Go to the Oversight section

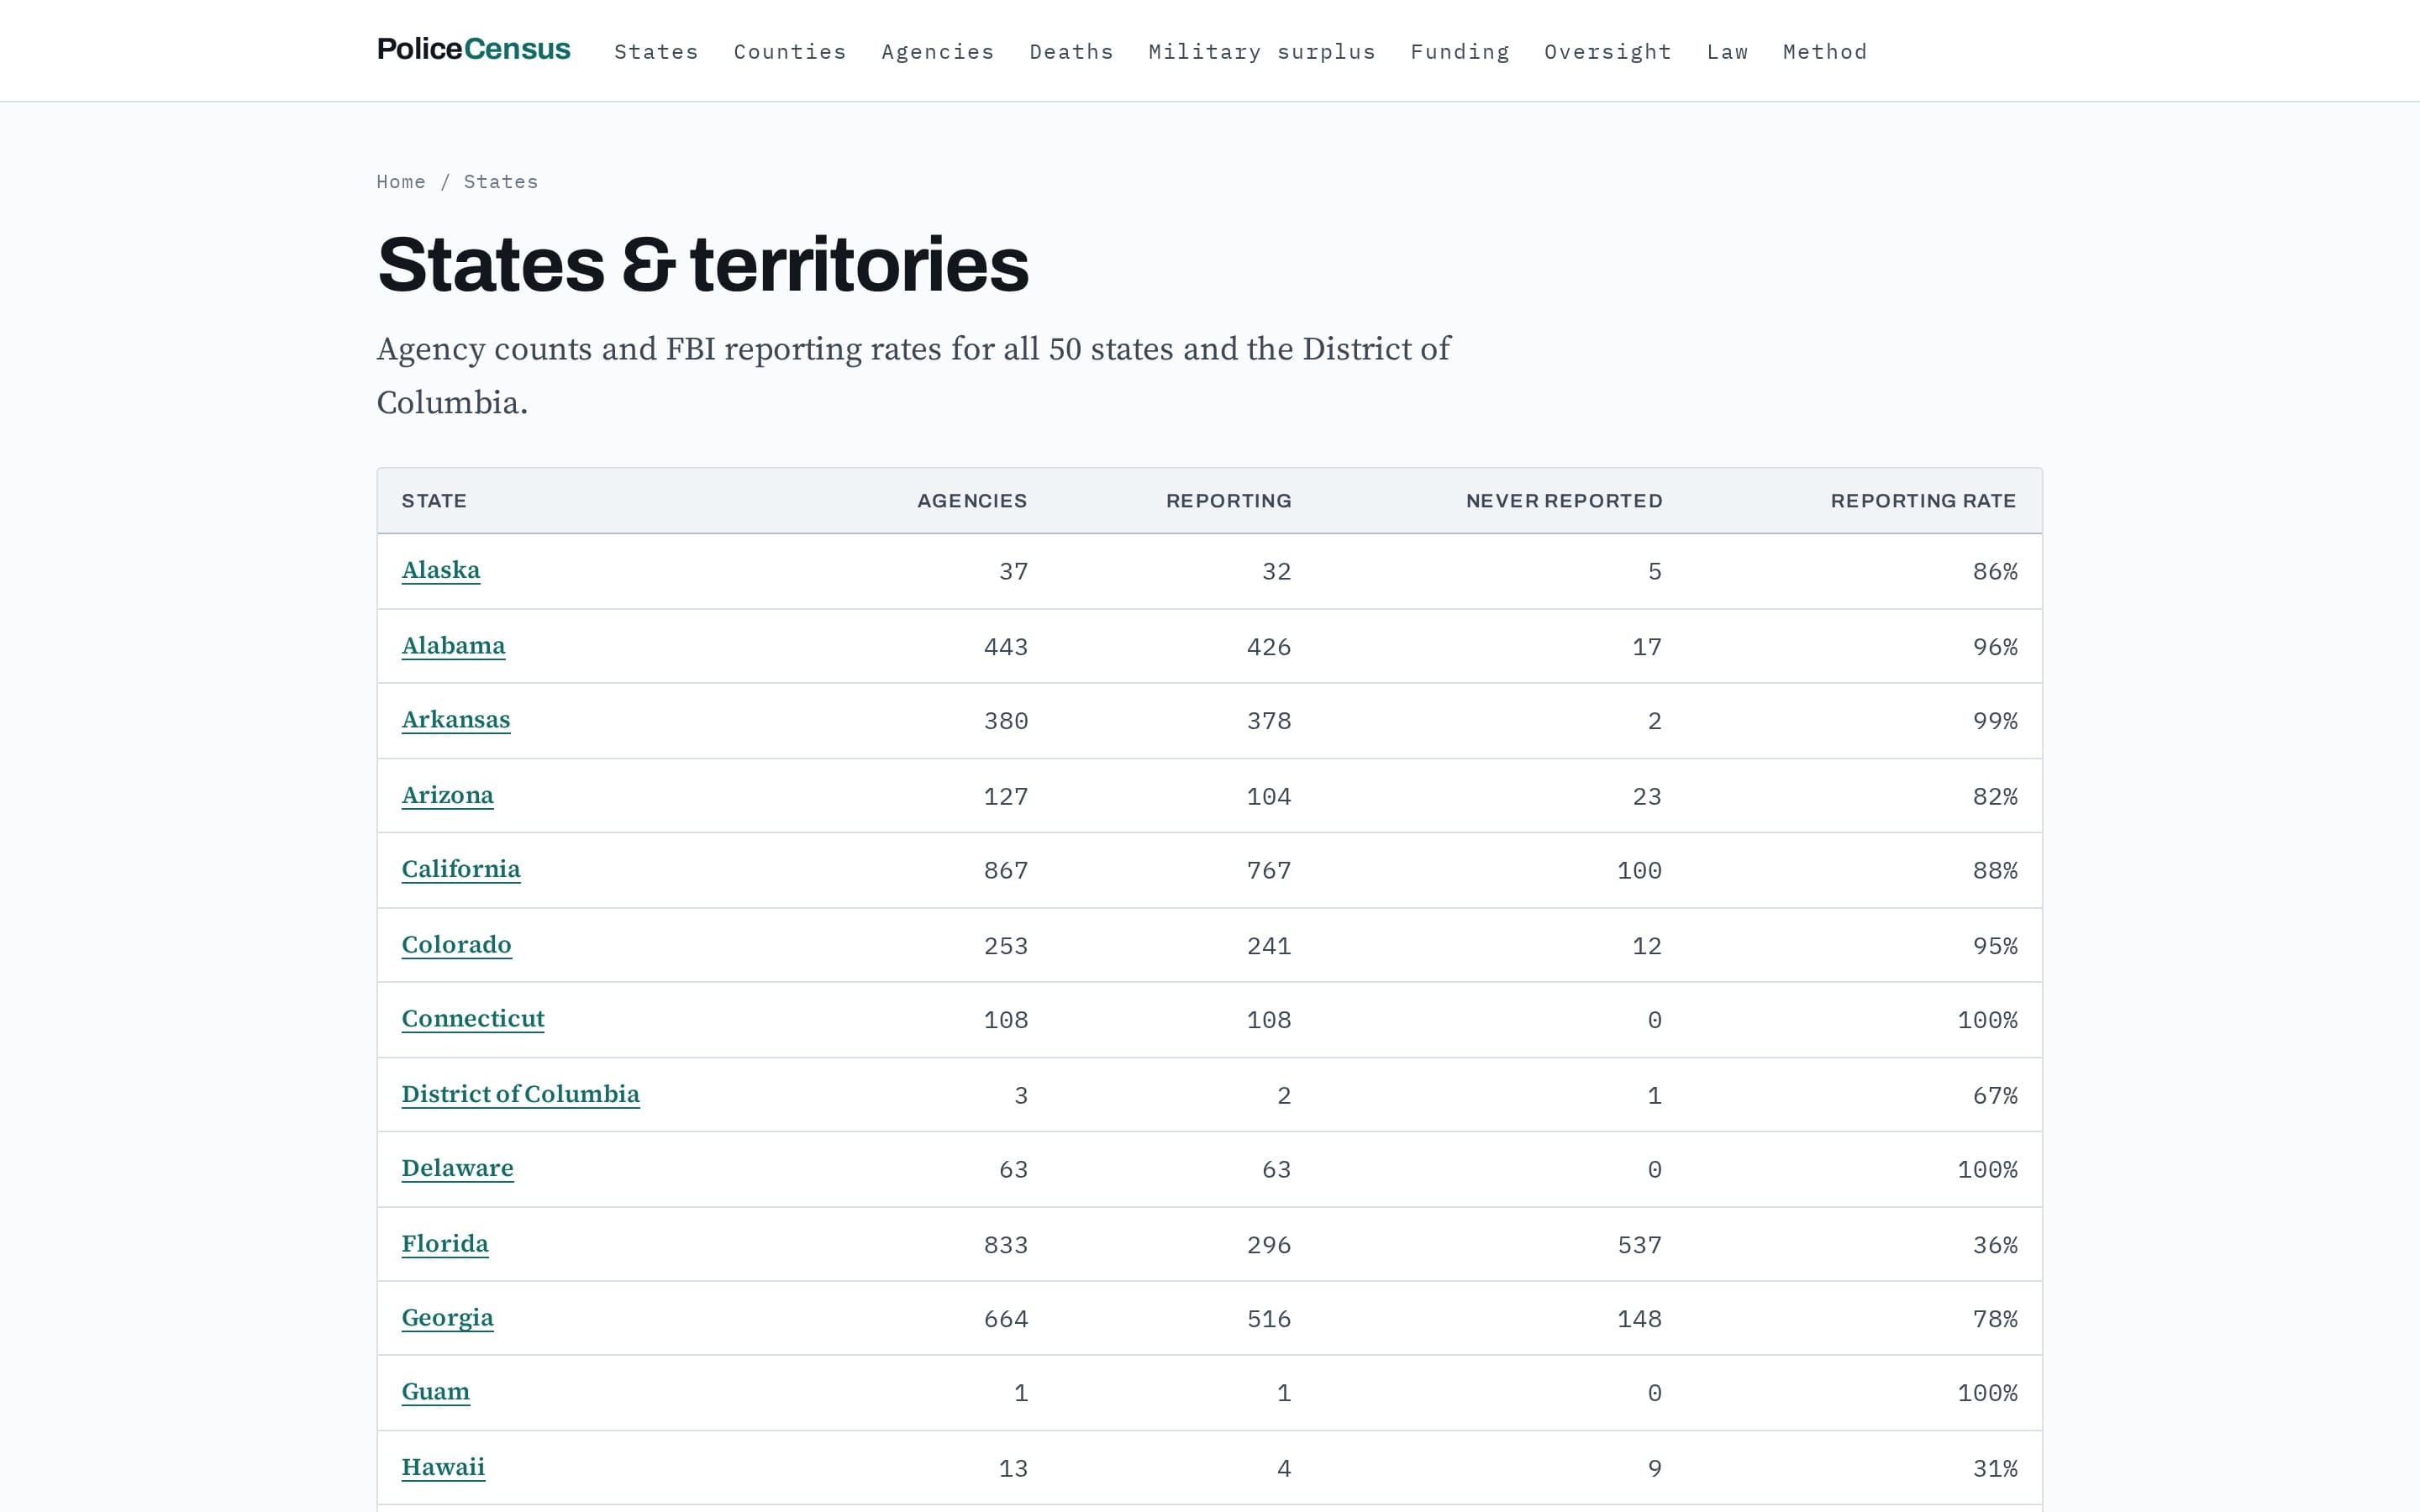pos(1608,52)
